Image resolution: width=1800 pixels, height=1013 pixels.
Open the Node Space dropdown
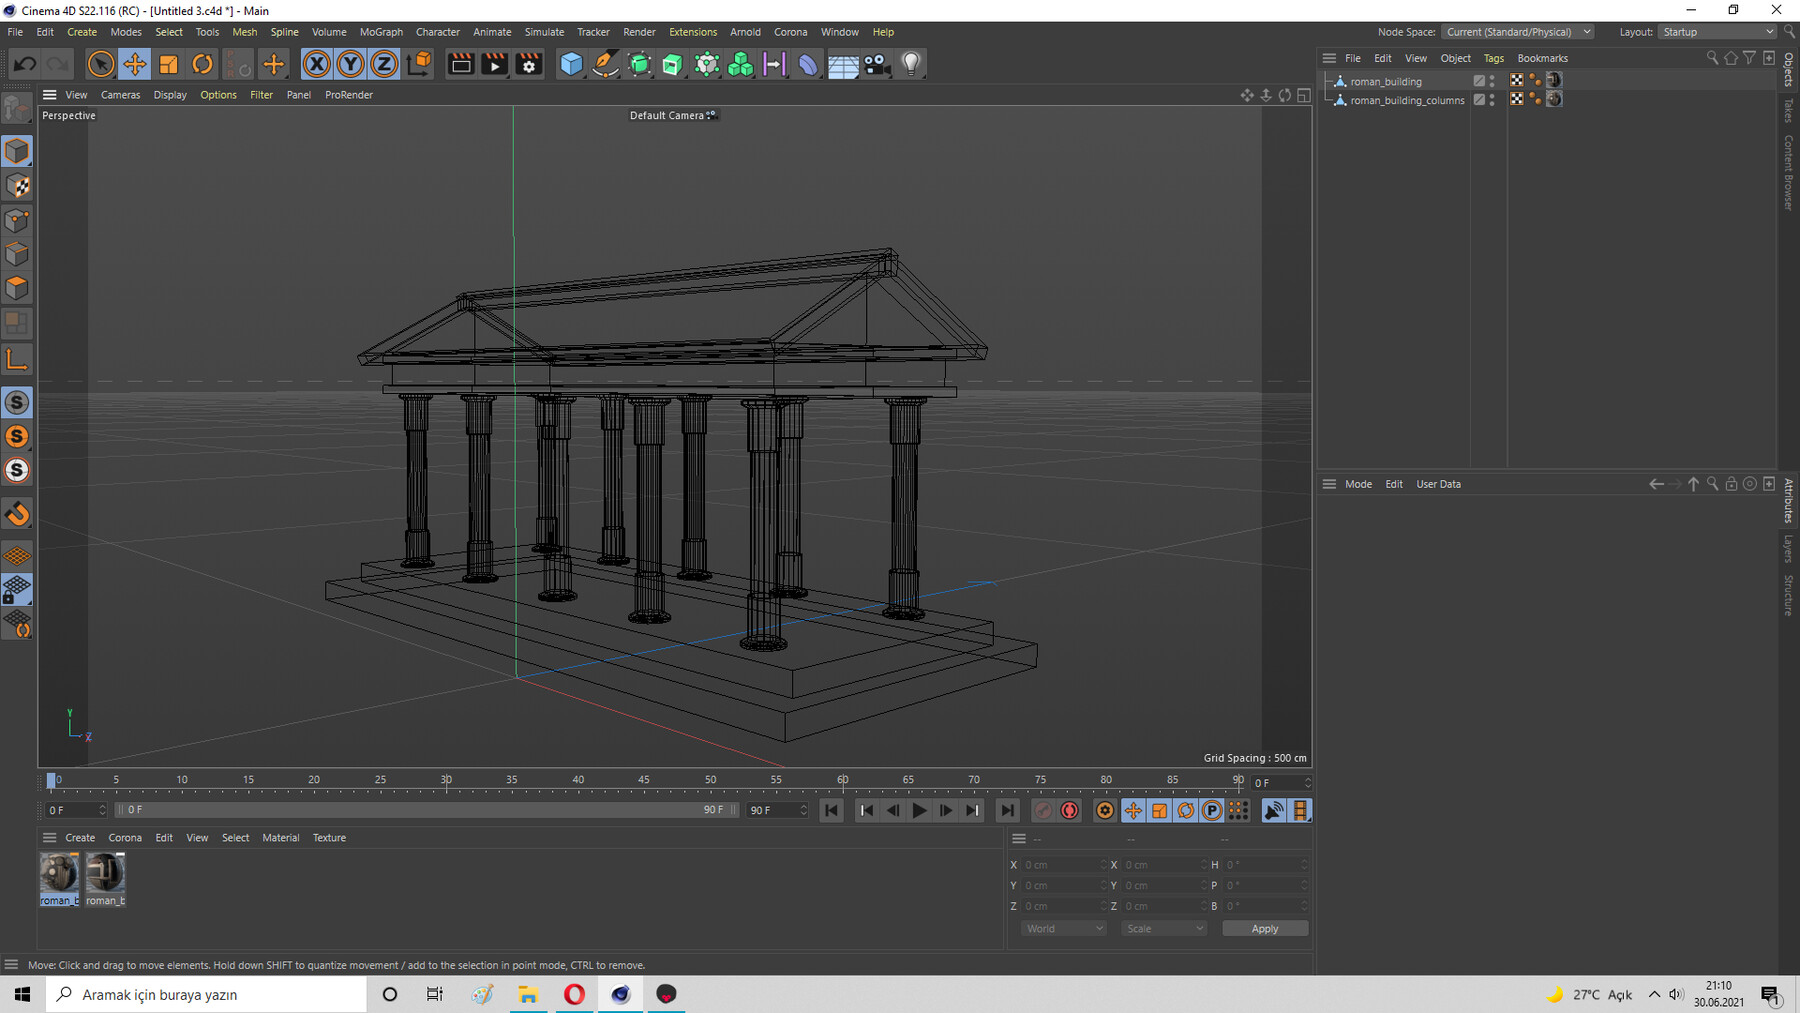click(x=1518, y=32)
